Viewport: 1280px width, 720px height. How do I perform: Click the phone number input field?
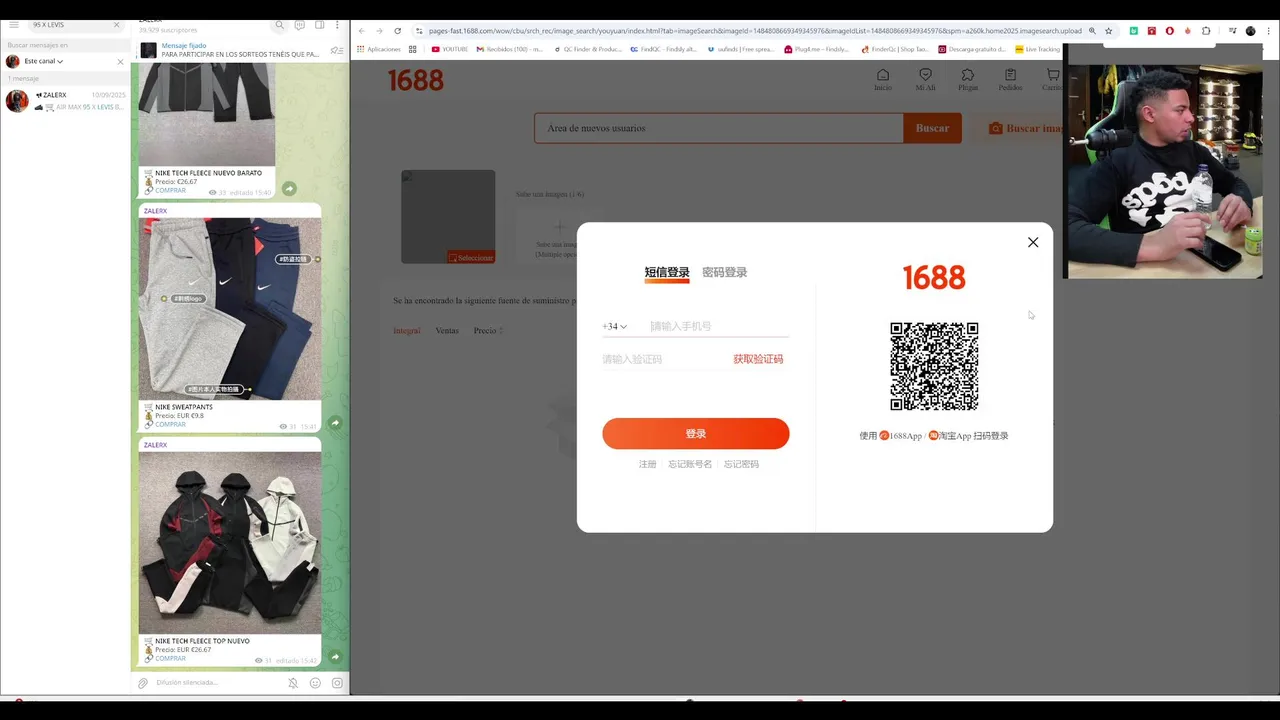click(x=718, y=326)
